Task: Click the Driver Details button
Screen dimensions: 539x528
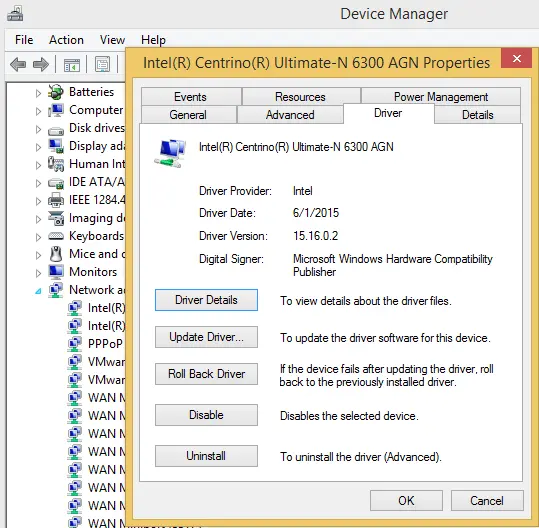Action: click(x=206, y=300)
